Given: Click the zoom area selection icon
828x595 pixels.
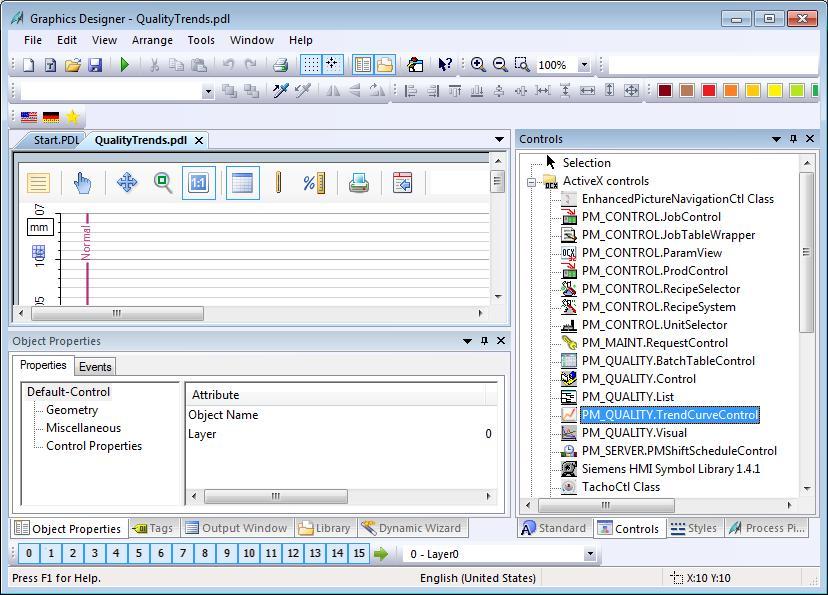Looking at the screenshot, I should tap(522, 65).
